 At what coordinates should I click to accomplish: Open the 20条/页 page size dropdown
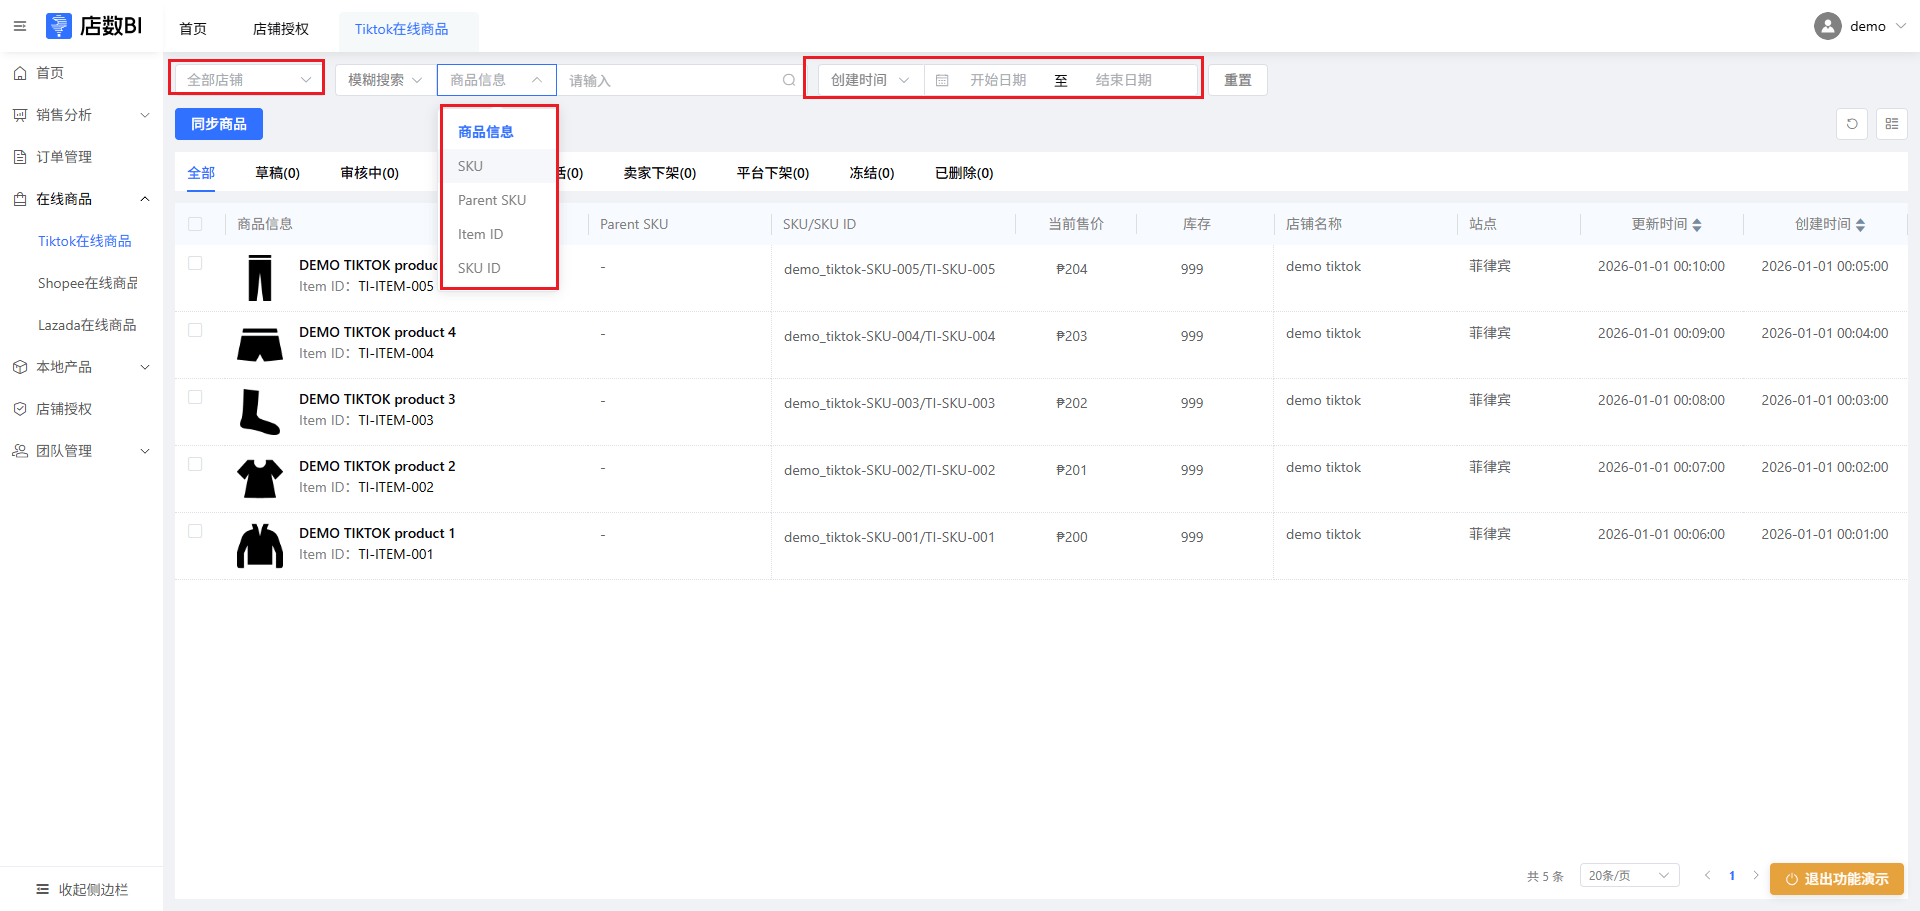(x=1628, y=876)
